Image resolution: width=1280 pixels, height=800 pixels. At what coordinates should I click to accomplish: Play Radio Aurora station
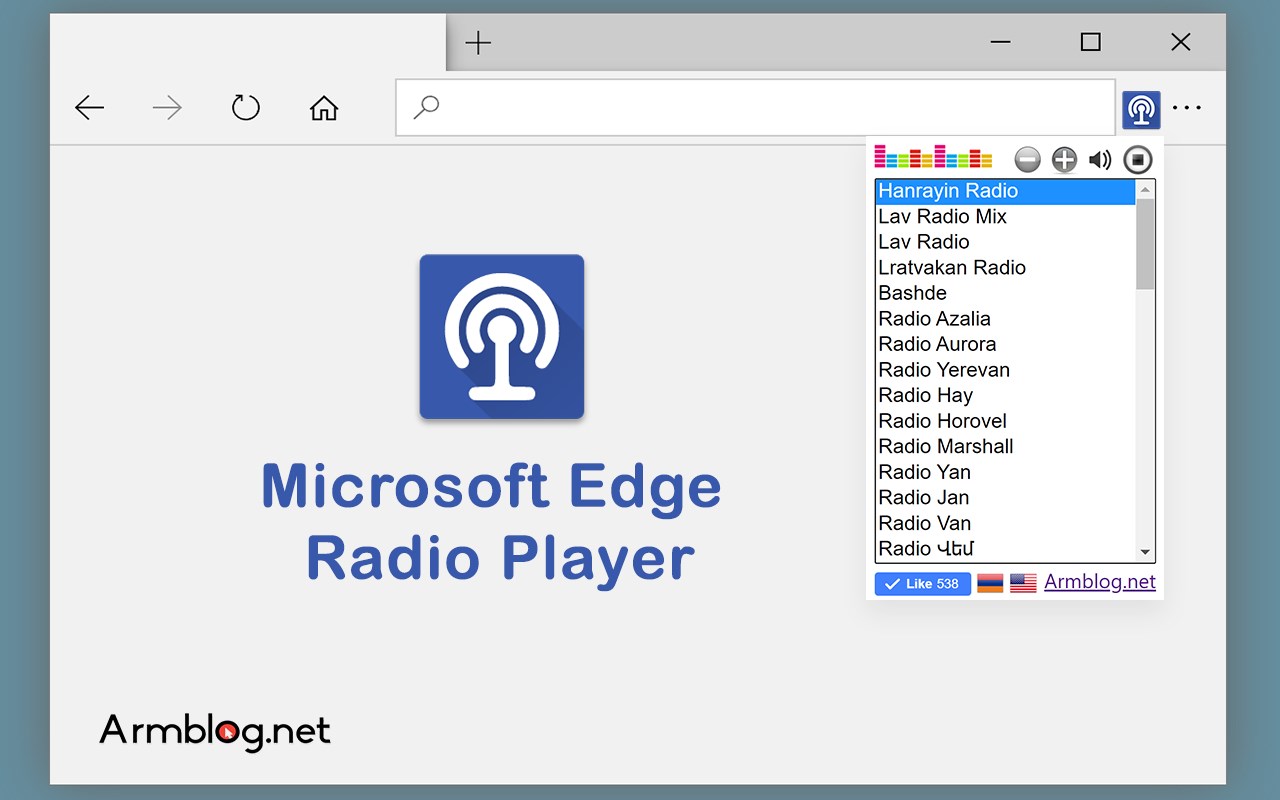1005,344
